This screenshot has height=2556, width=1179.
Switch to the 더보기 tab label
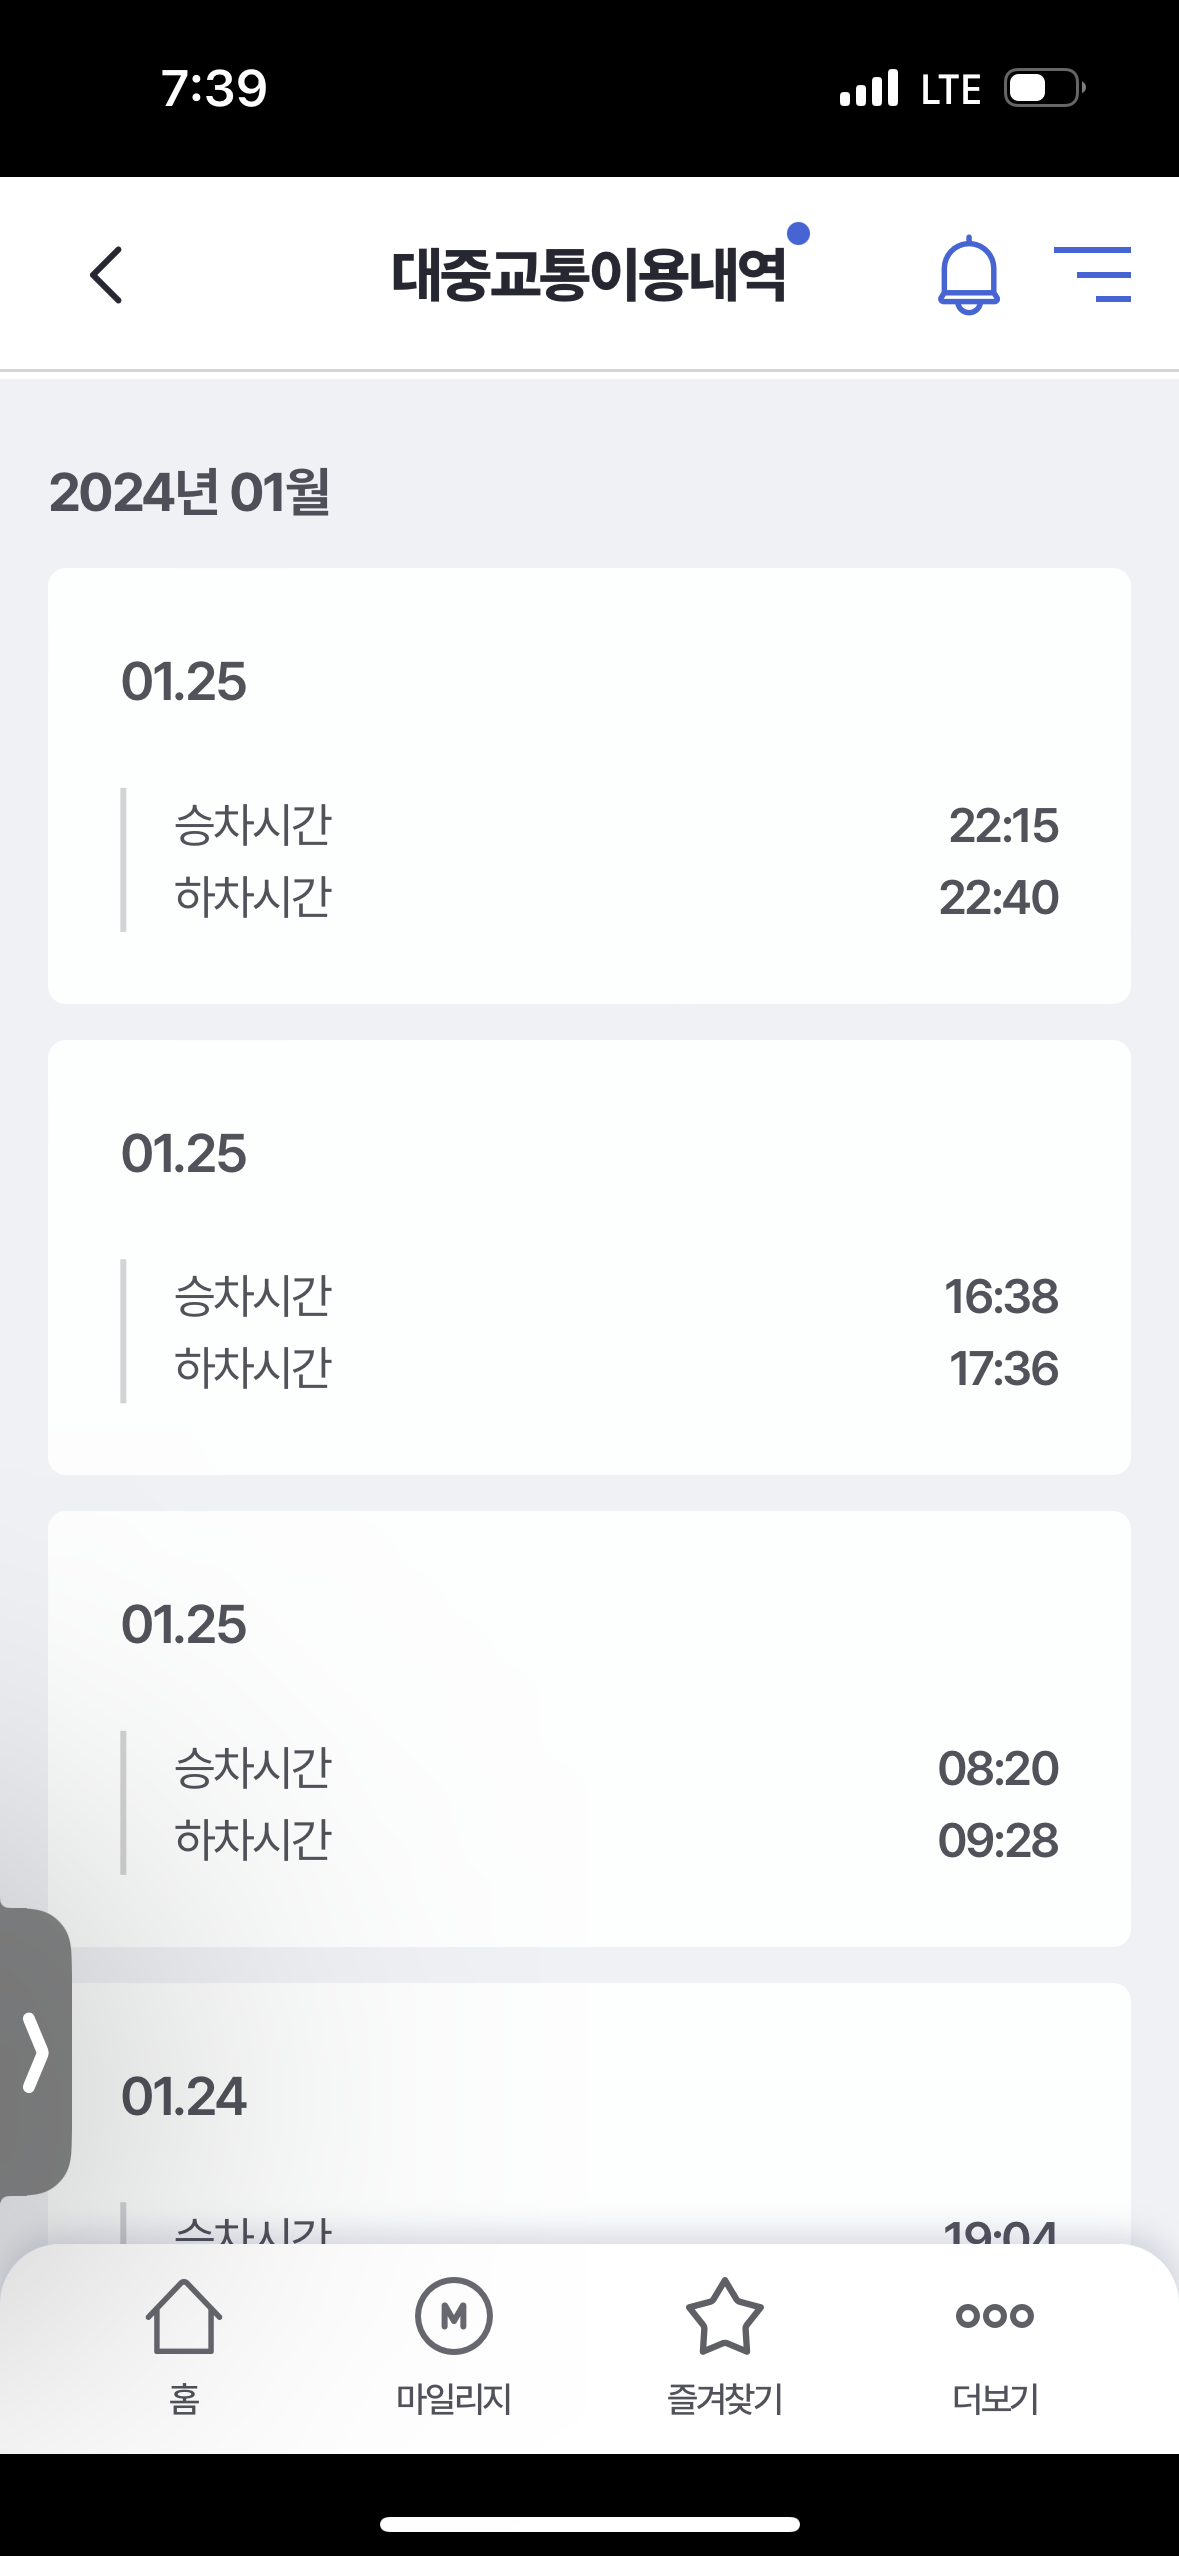pos(995,2398)
